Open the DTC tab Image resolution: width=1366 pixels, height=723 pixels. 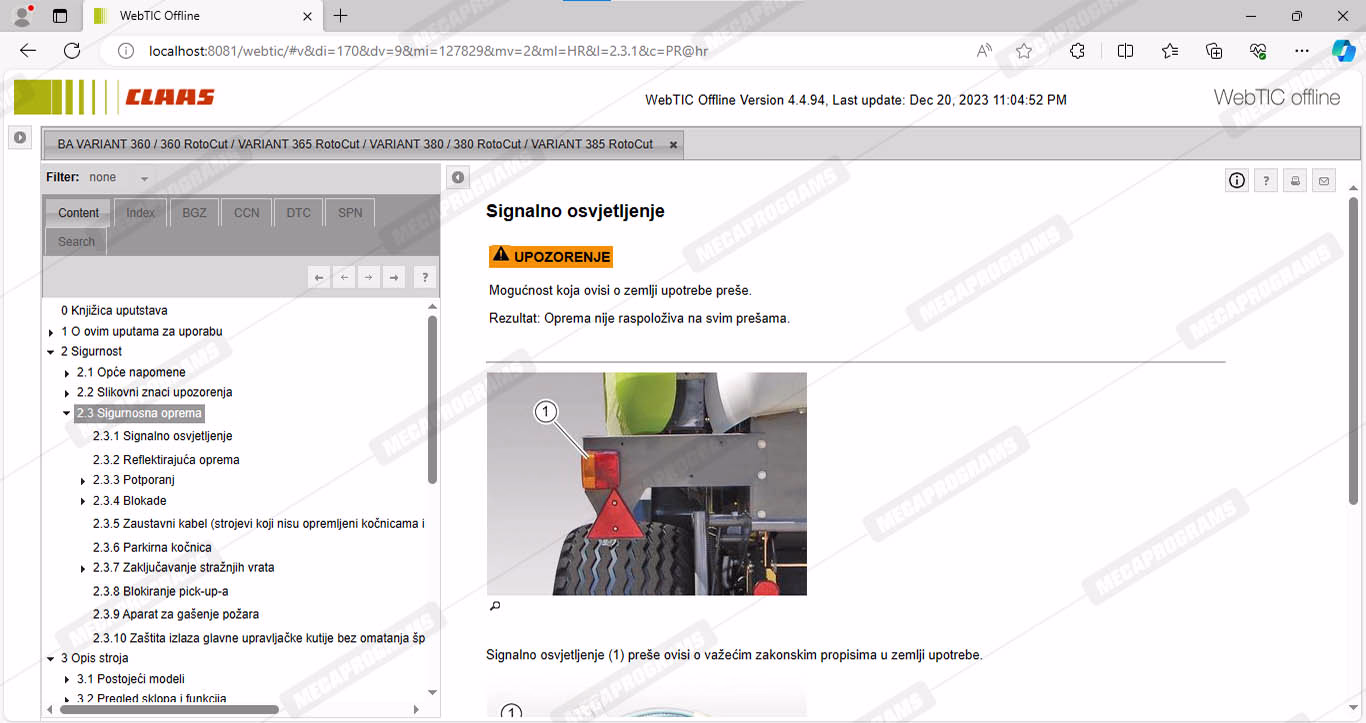298,213
